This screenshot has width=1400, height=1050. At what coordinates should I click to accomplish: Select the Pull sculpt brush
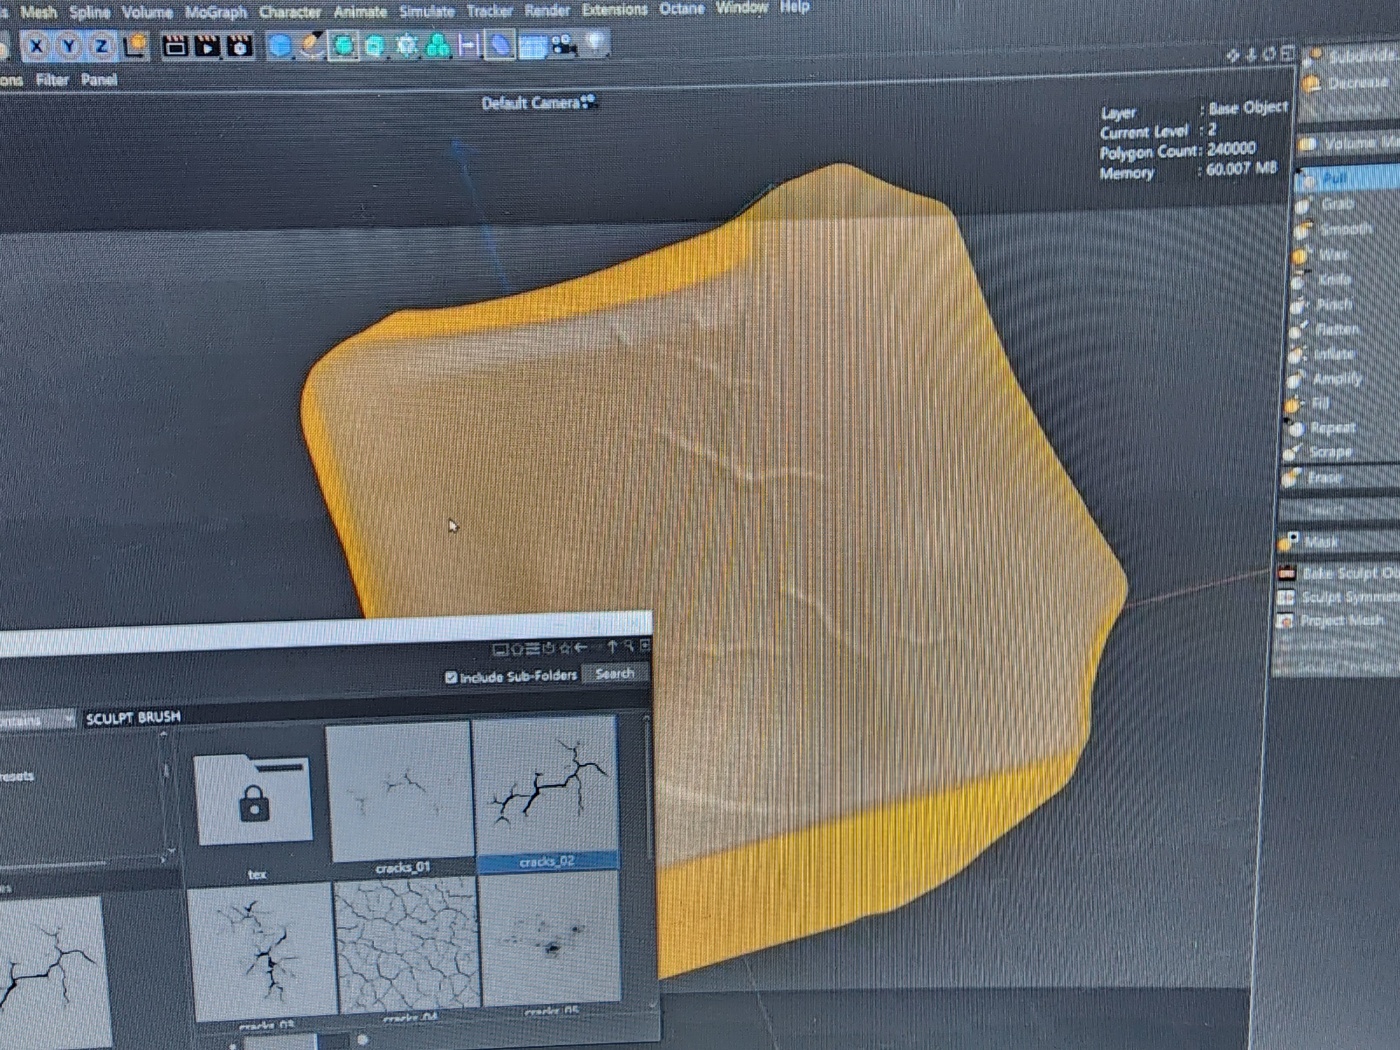click(1347, 178)
